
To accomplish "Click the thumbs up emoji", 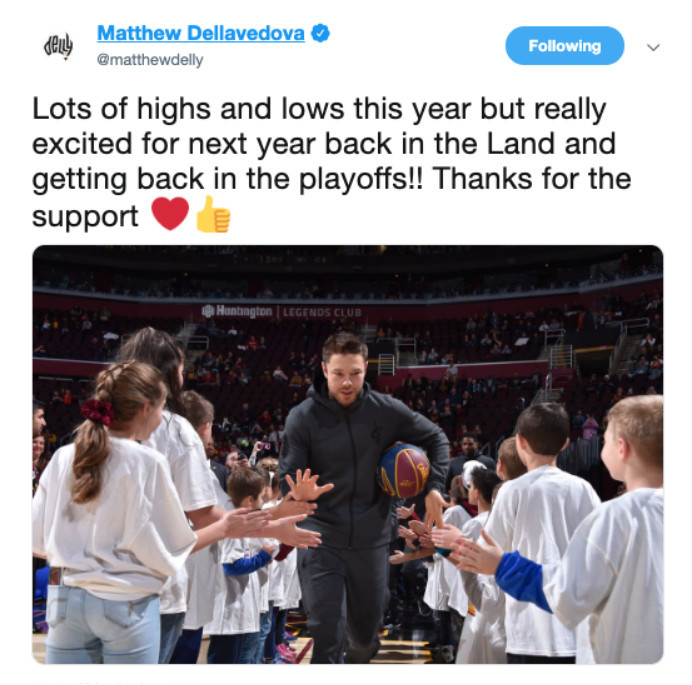I will (x=213, y=214).
